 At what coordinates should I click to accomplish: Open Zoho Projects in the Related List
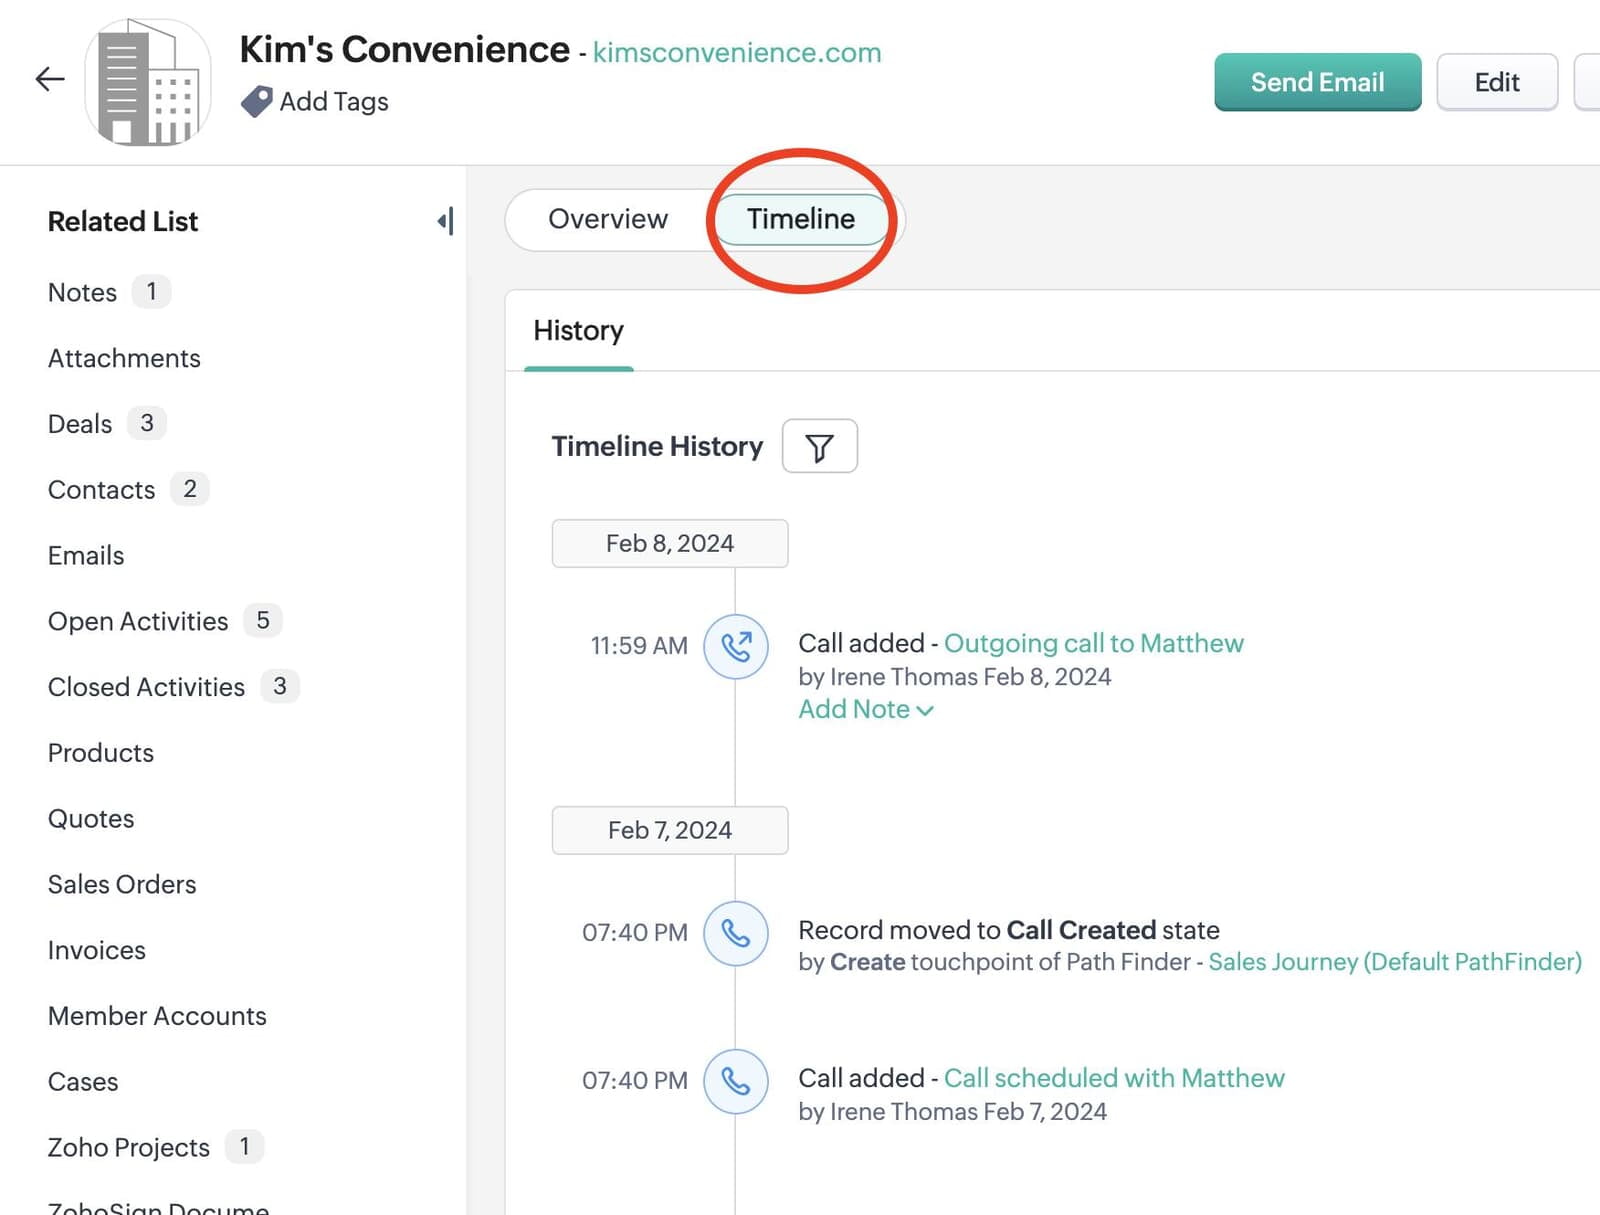pyautogui.click(x=129, y=1147)
